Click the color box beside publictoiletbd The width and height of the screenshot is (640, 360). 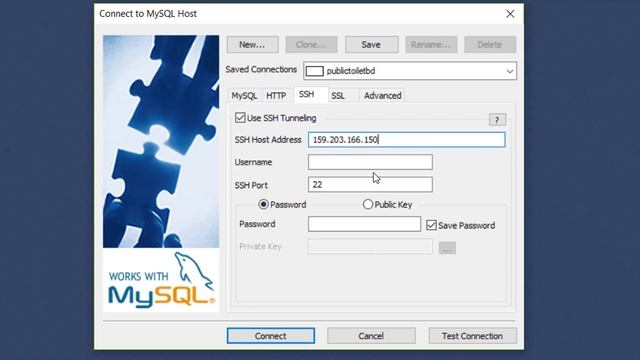tap(314, 71)
